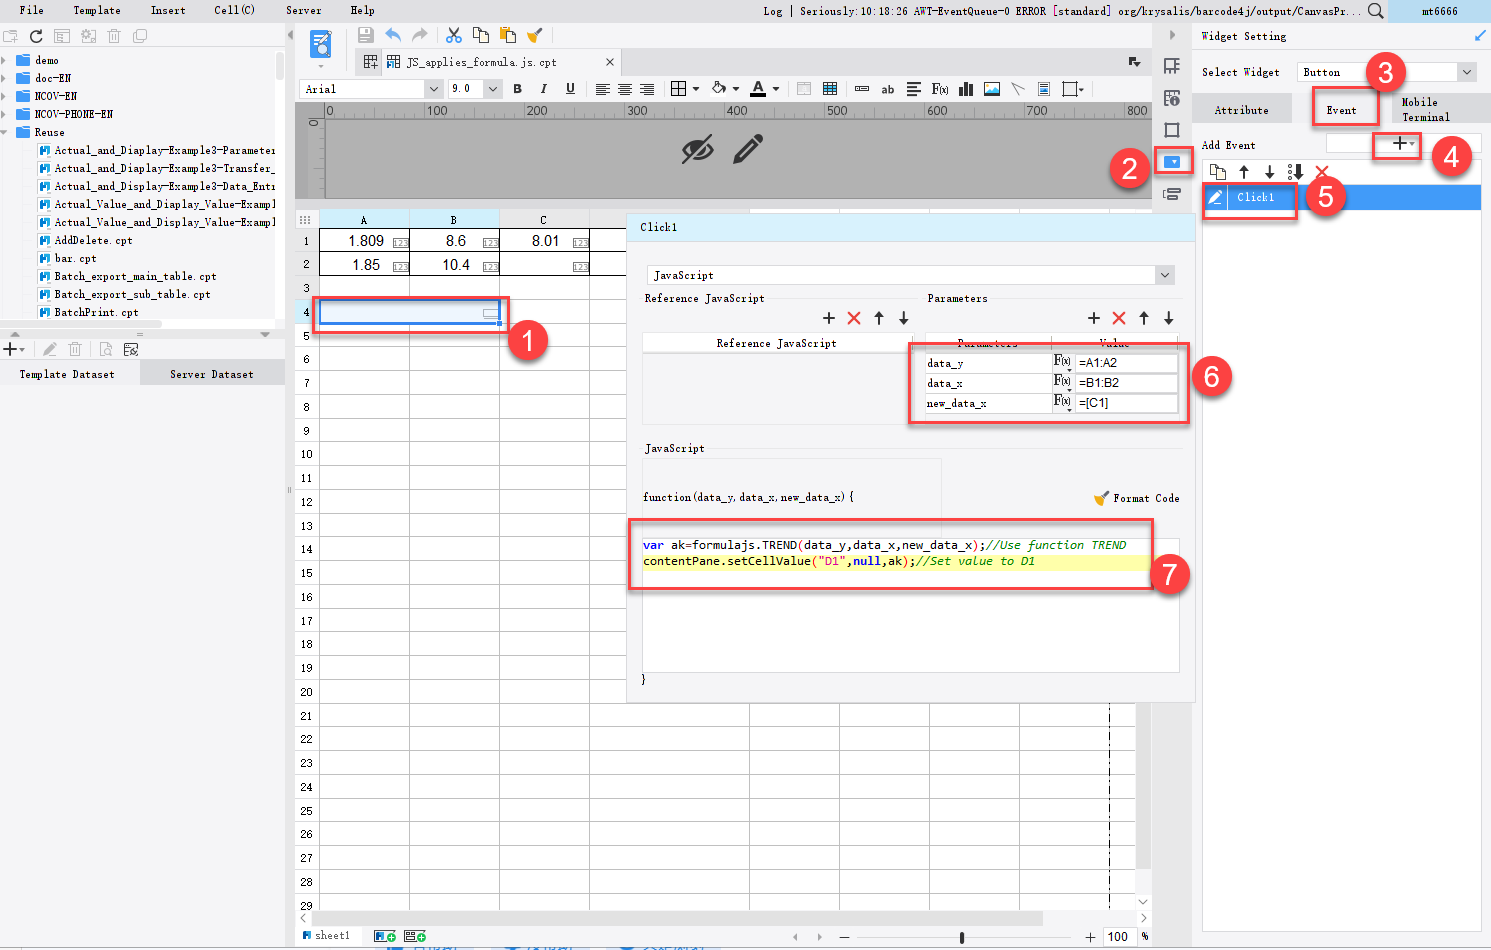Insert a chart via bar chart icon
The image size is (1491, 950).
point(966,89)
